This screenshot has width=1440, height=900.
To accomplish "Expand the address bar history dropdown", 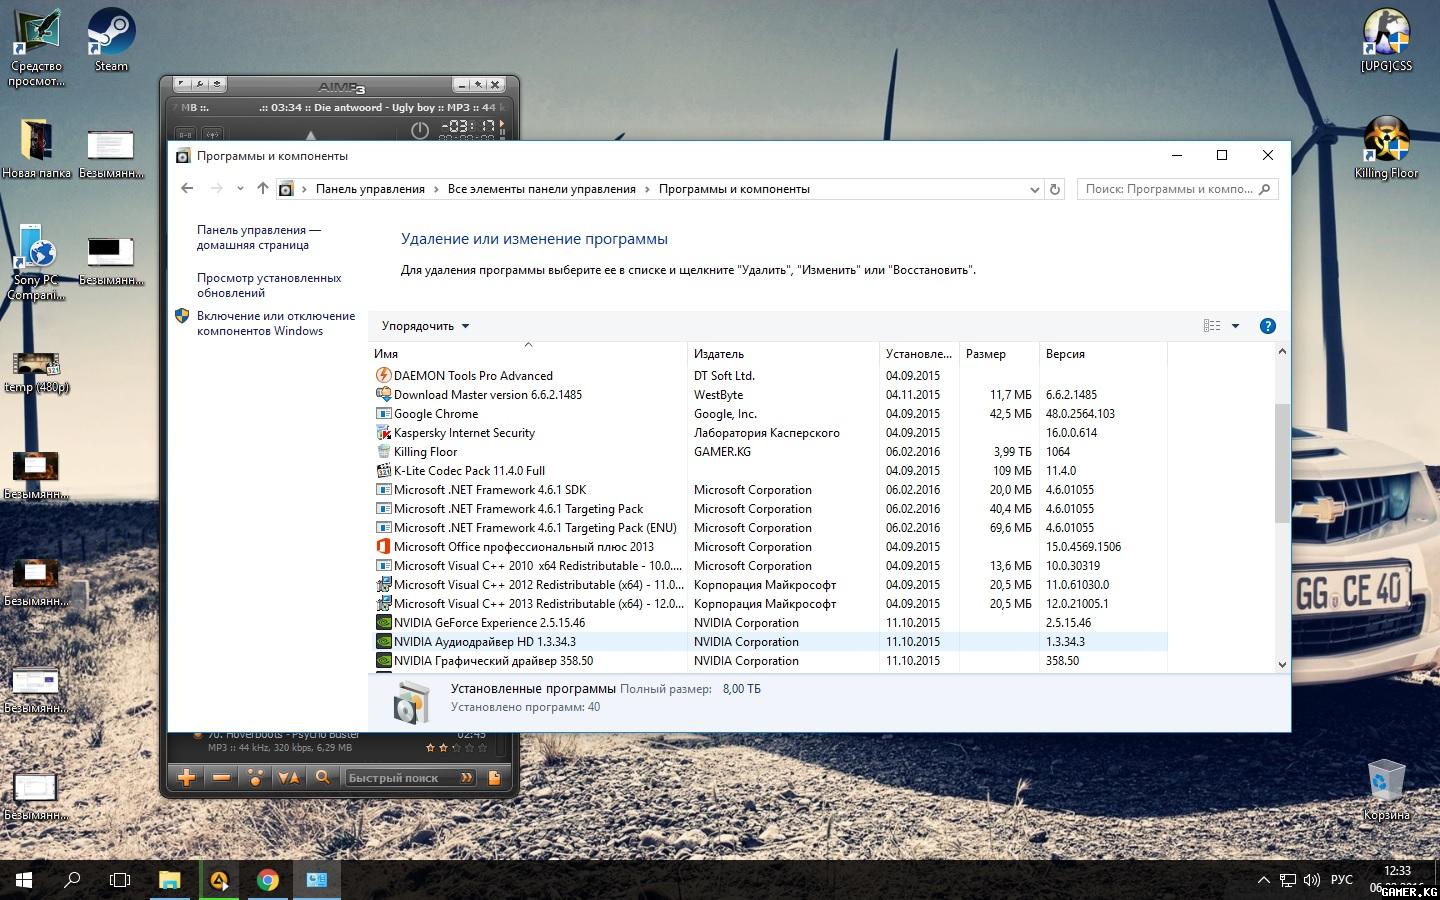I will [1034, 189].
